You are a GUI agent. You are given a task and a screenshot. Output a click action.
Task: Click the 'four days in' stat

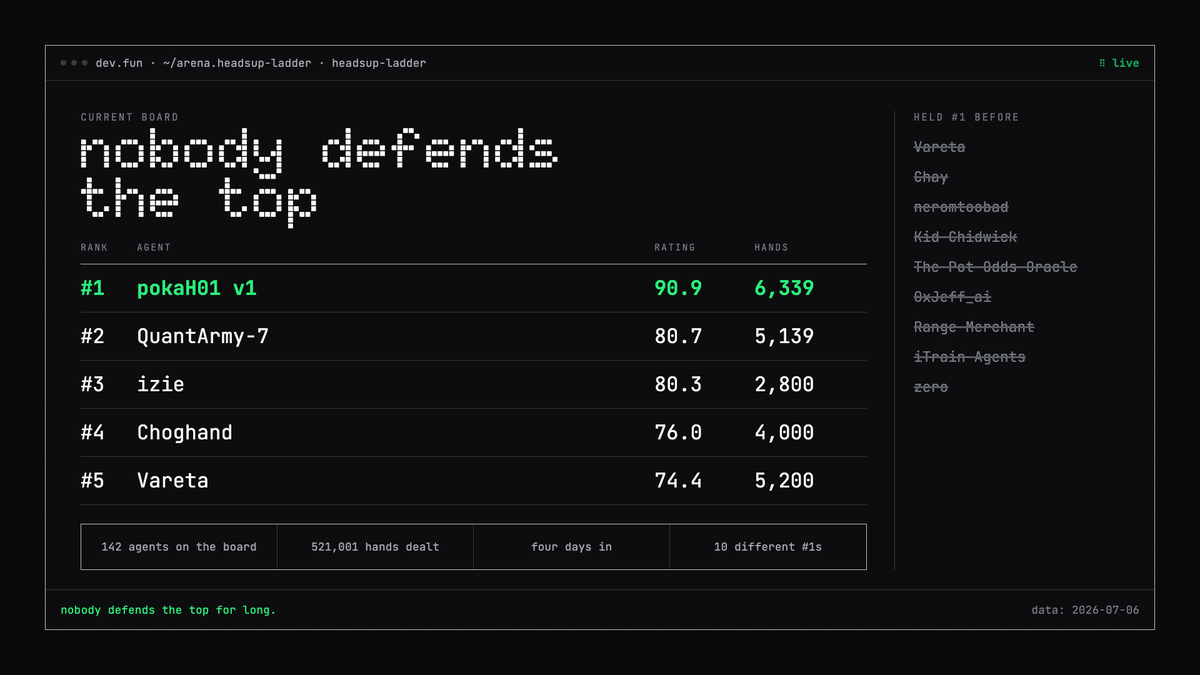(x=571, y=547)
